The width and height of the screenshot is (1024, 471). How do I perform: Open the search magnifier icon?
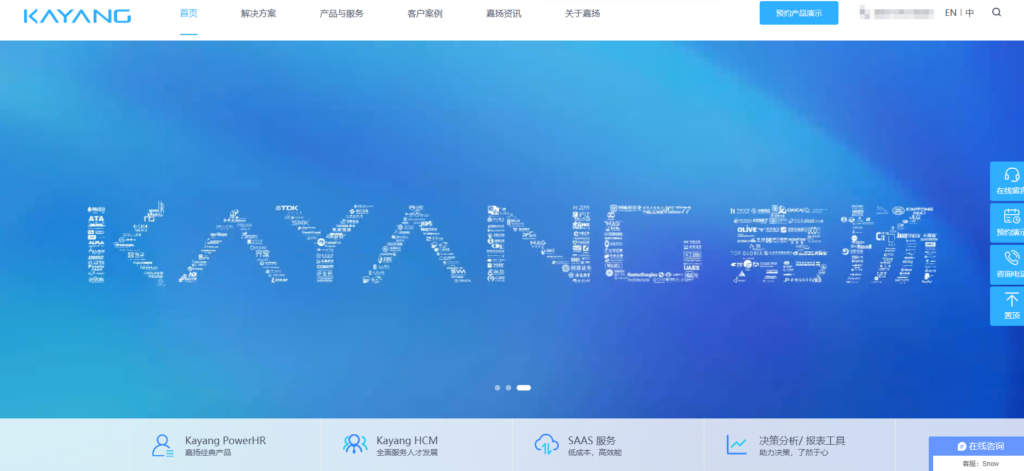996,13
